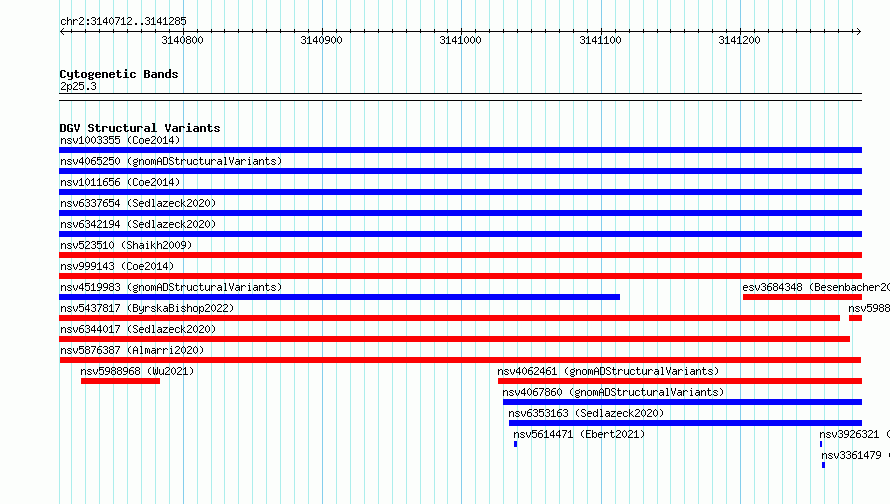Open nsv4519983 (gnomADStructuralVariants) label
Viewport: 890px width, 504px height.
(171, 287)
